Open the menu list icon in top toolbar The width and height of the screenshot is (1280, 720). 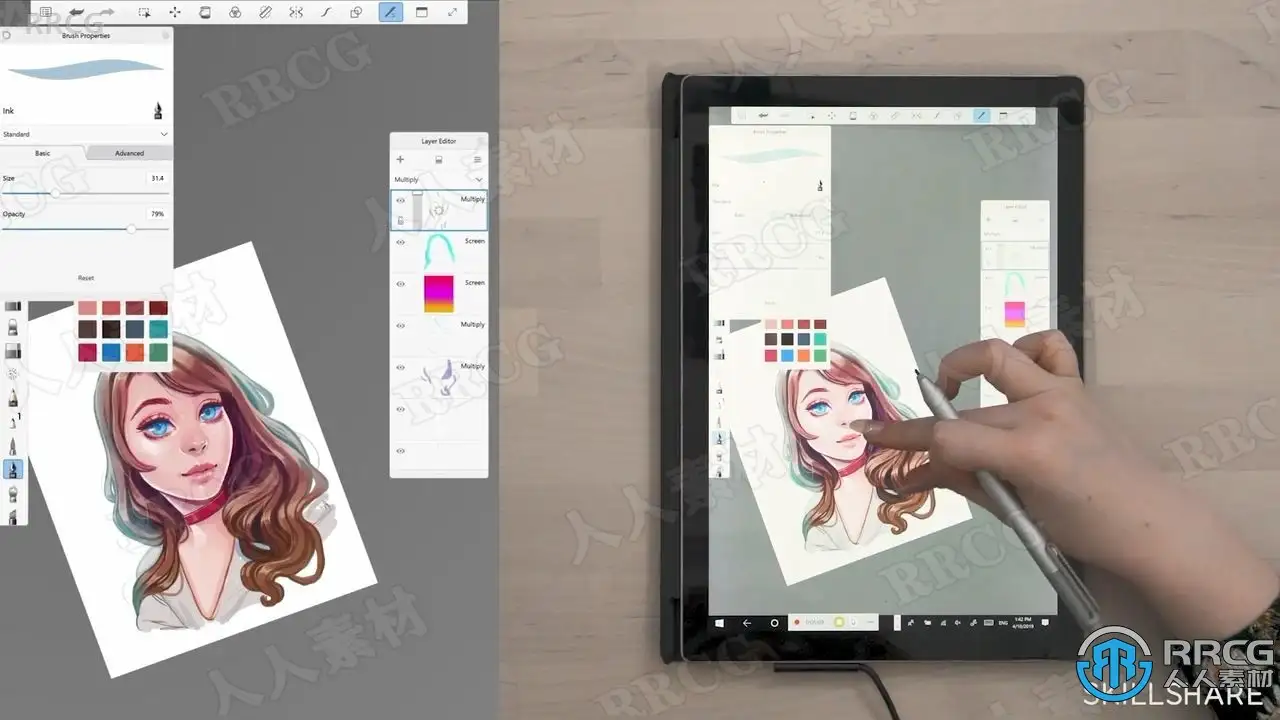click(45, 12)
